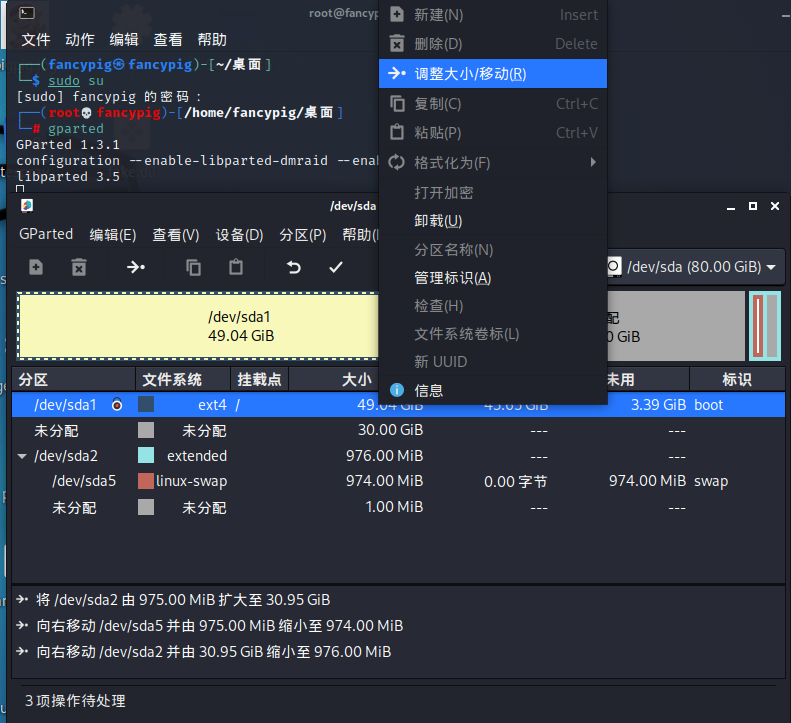Click the extended cyan swatch in sda2 row

click(146, 456)
